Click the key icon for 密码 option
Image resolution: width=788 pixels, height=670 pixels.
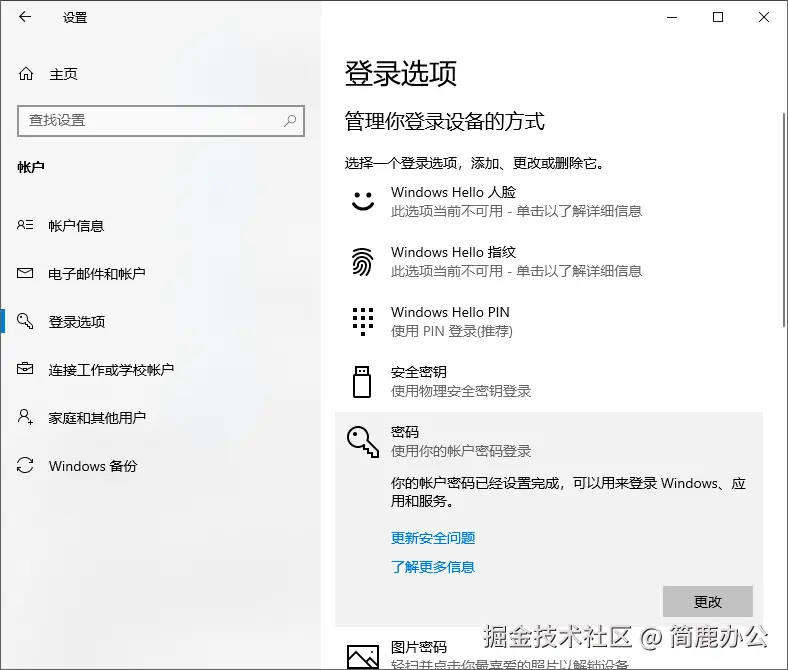(363, 442)
